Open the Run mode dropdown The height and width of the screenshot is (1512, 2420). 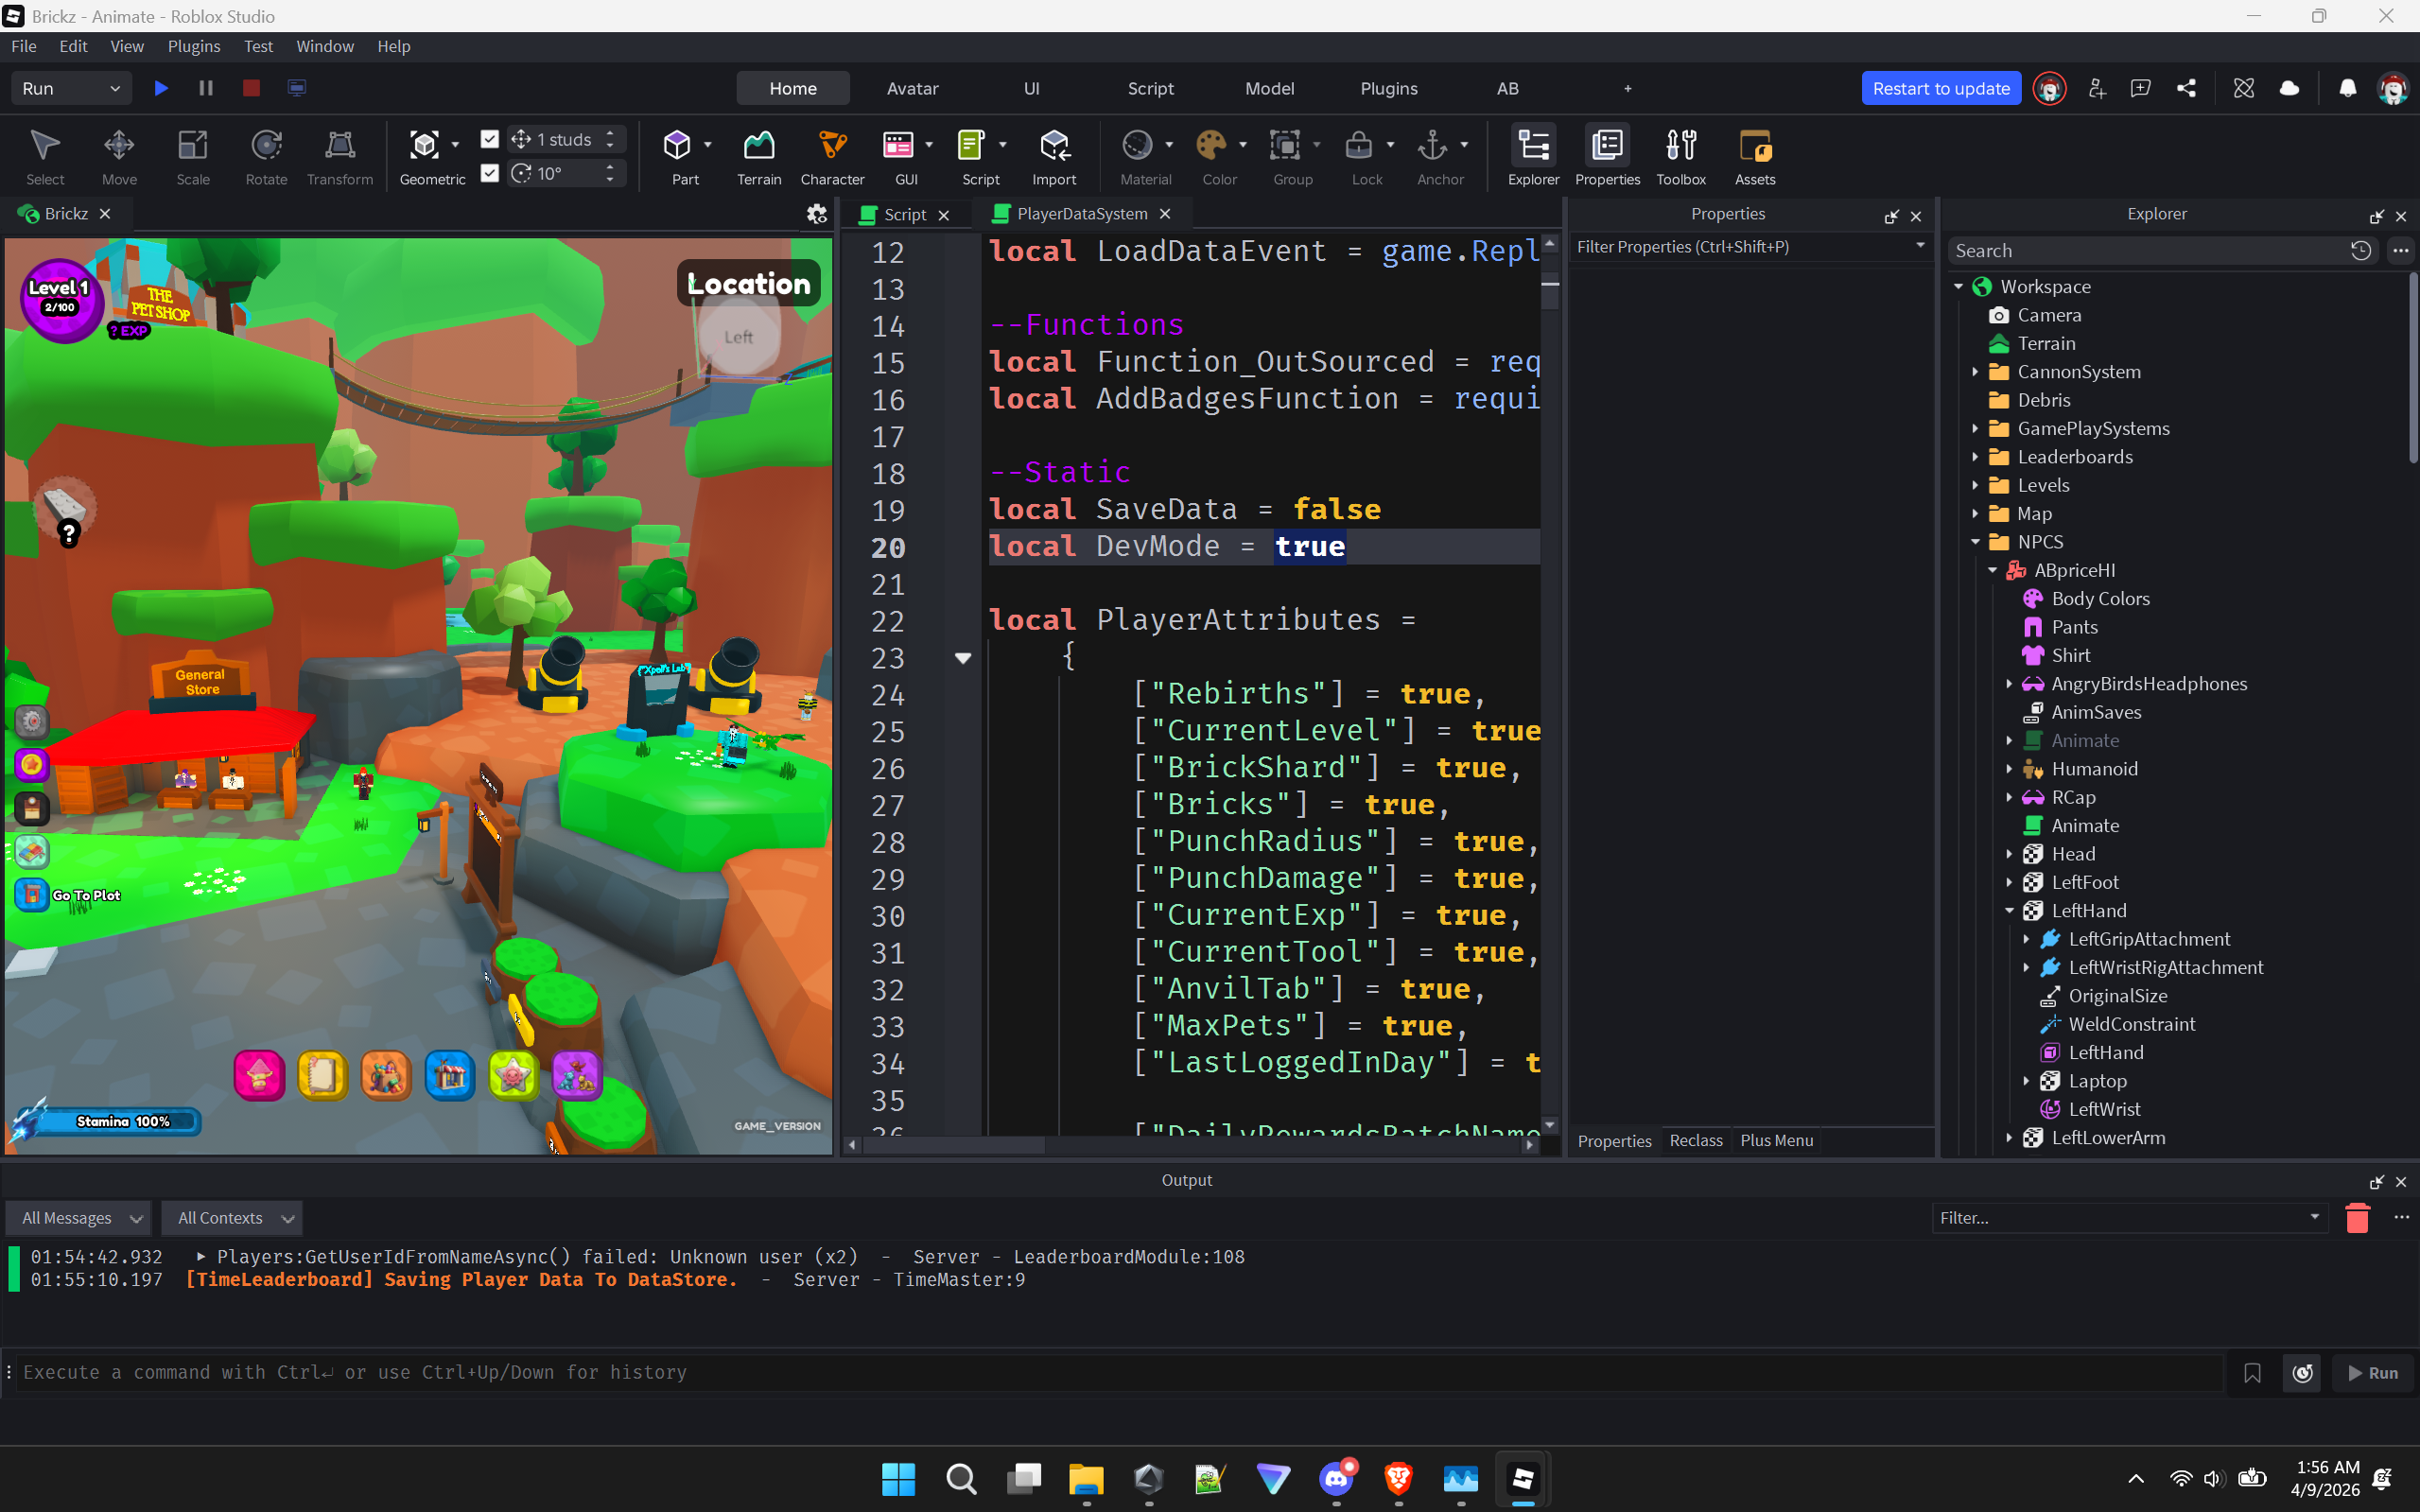[71, 88]
